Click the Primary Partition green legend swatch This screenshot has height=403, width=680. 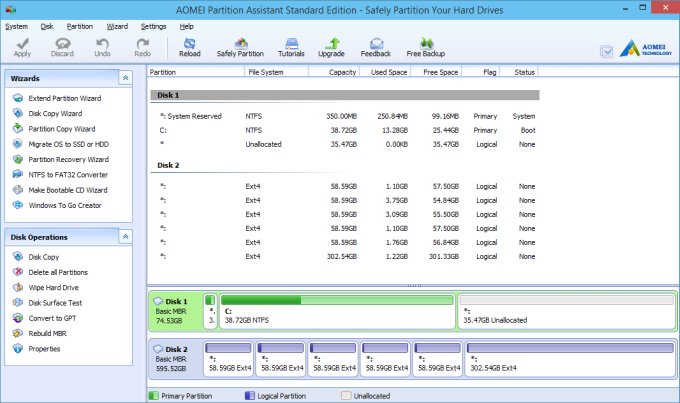153,396
